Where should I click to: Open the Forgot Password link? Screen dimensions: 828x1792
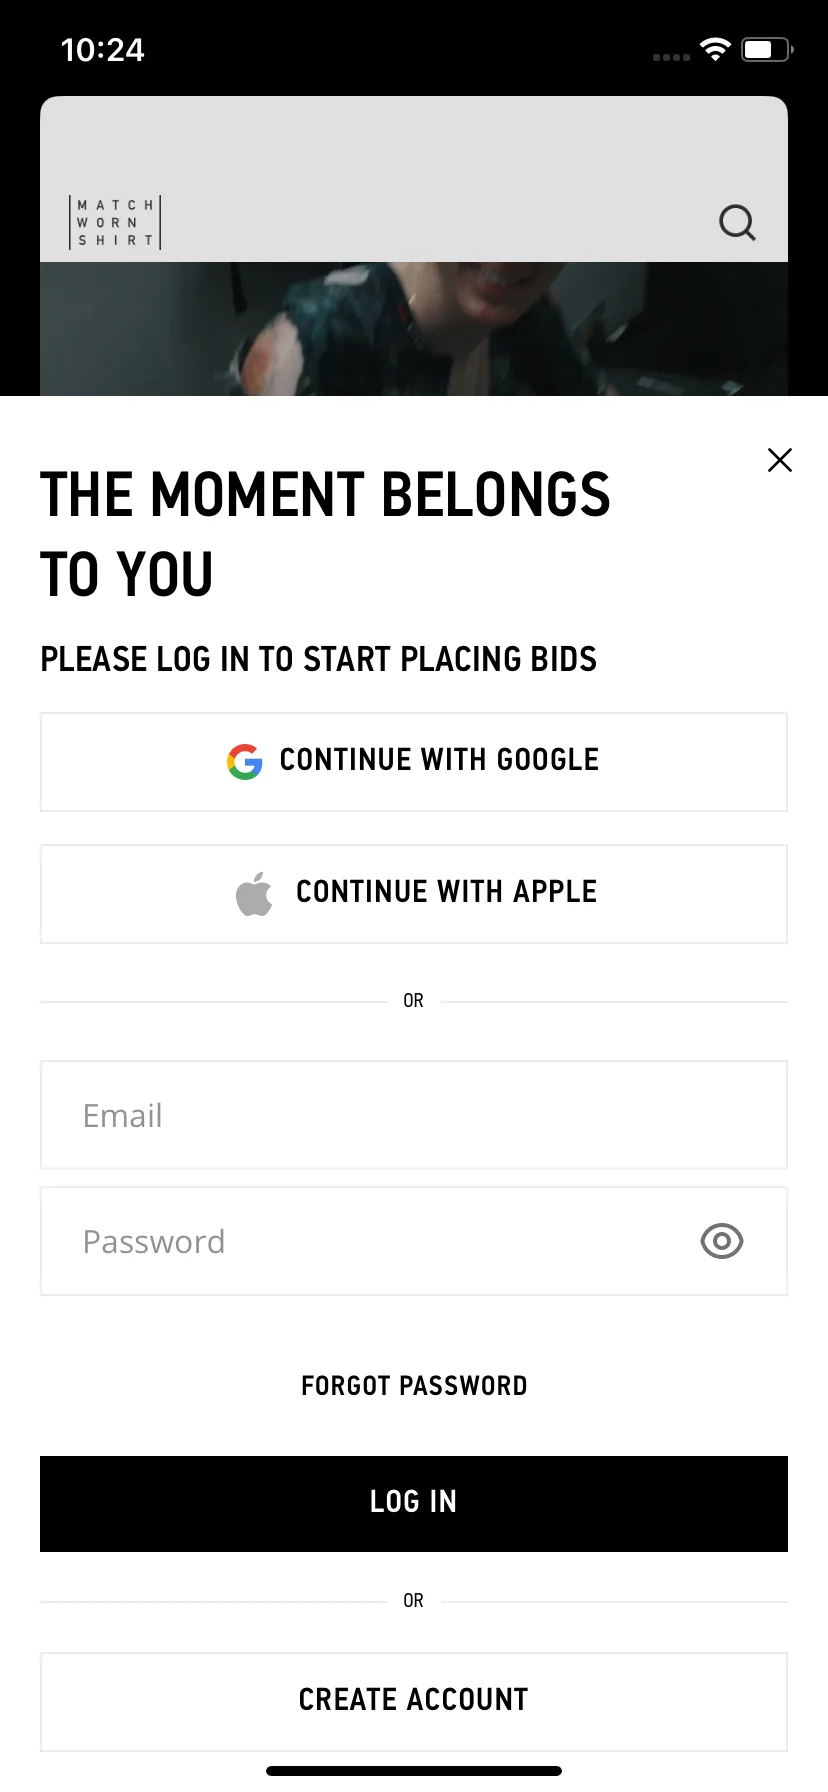[414, 1386]
